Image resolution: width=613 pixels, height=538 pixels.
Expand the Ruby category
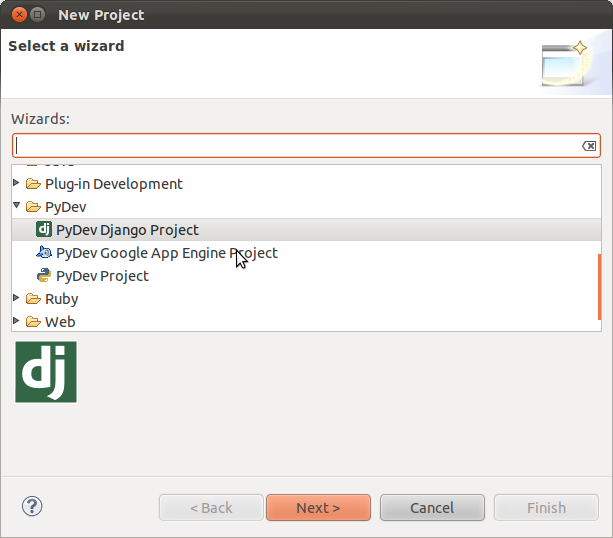(16, 298)
